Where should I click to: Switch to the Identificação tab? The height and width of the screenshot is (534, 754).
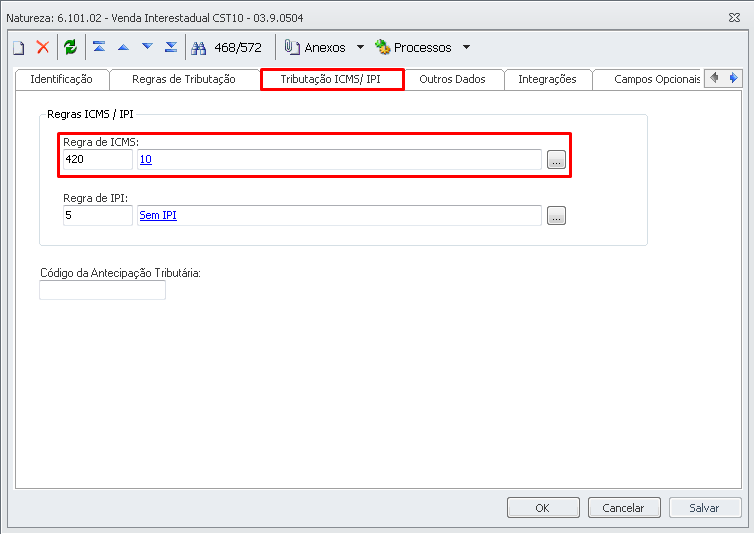pos(62,79)
